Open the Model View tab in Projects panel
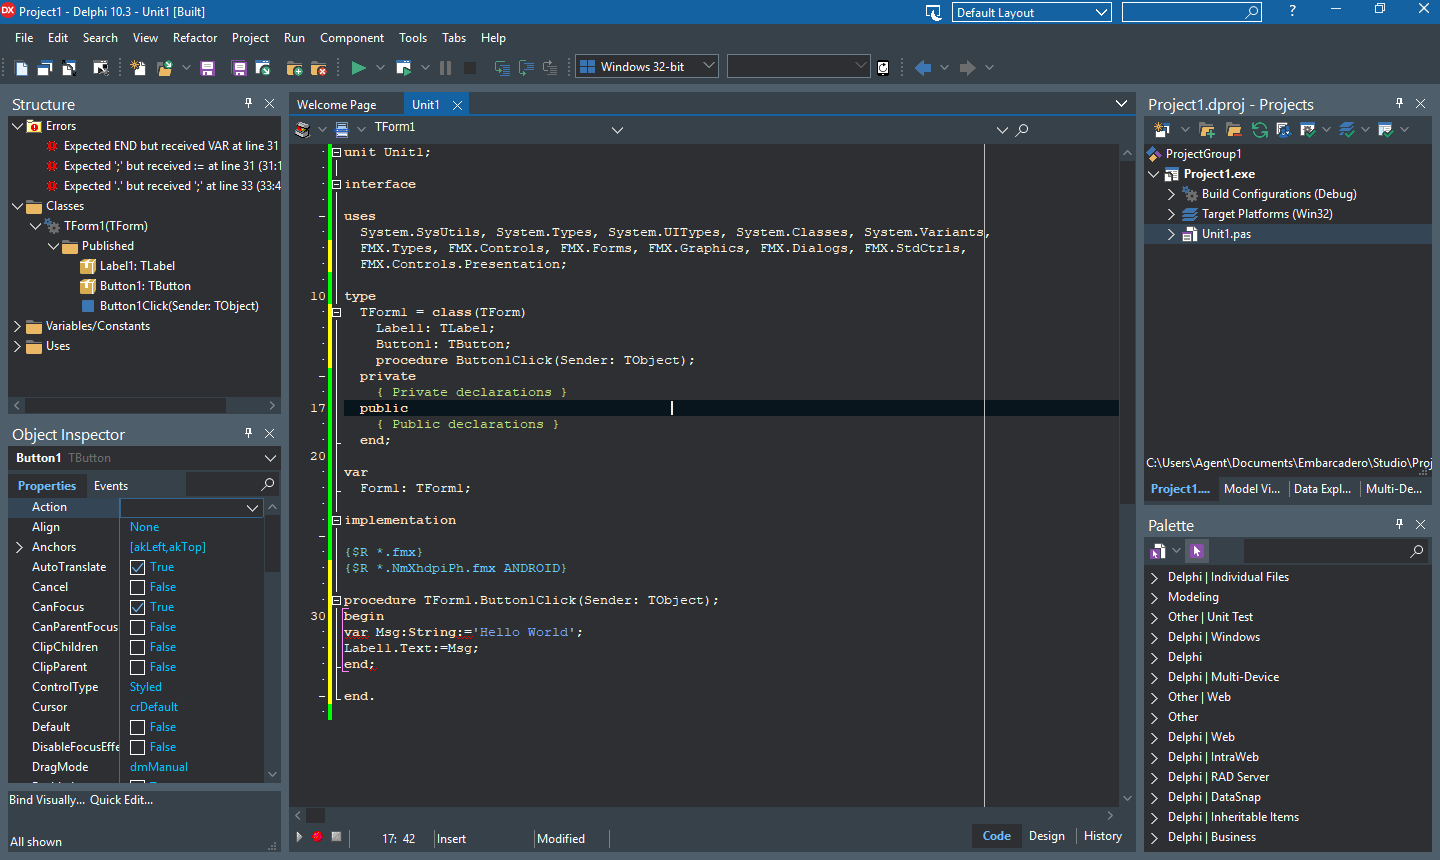This screenshot has width=1440, height=860. coord(1252,489)
